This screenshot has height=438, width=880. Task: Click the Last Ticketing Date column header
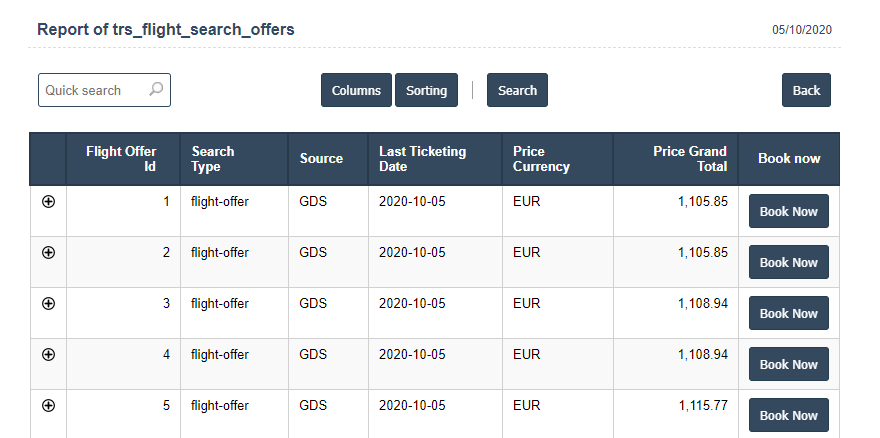[422, 159]
